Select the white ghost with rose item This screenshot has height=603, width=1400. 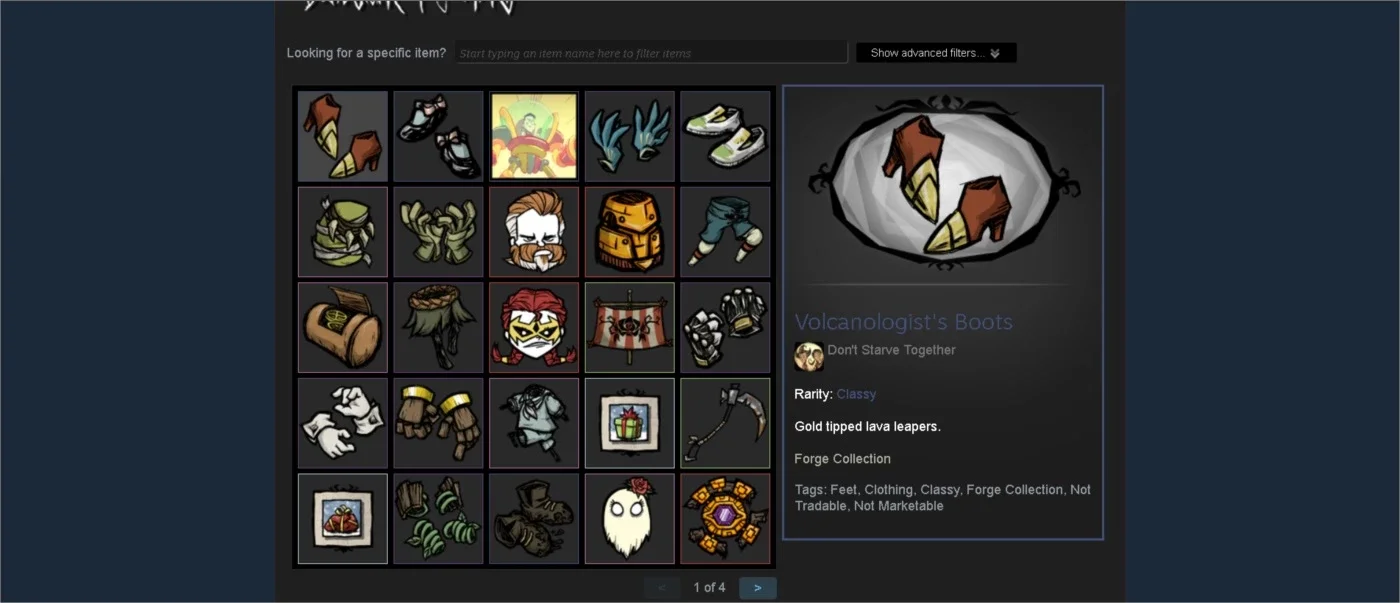pyautogui.click(x=630, y=518)
